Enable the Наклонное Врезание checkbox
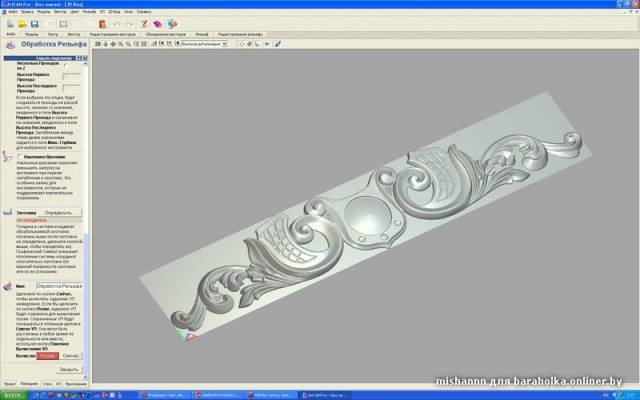Screen dimensions: 640x400 [x=20, y=156]
